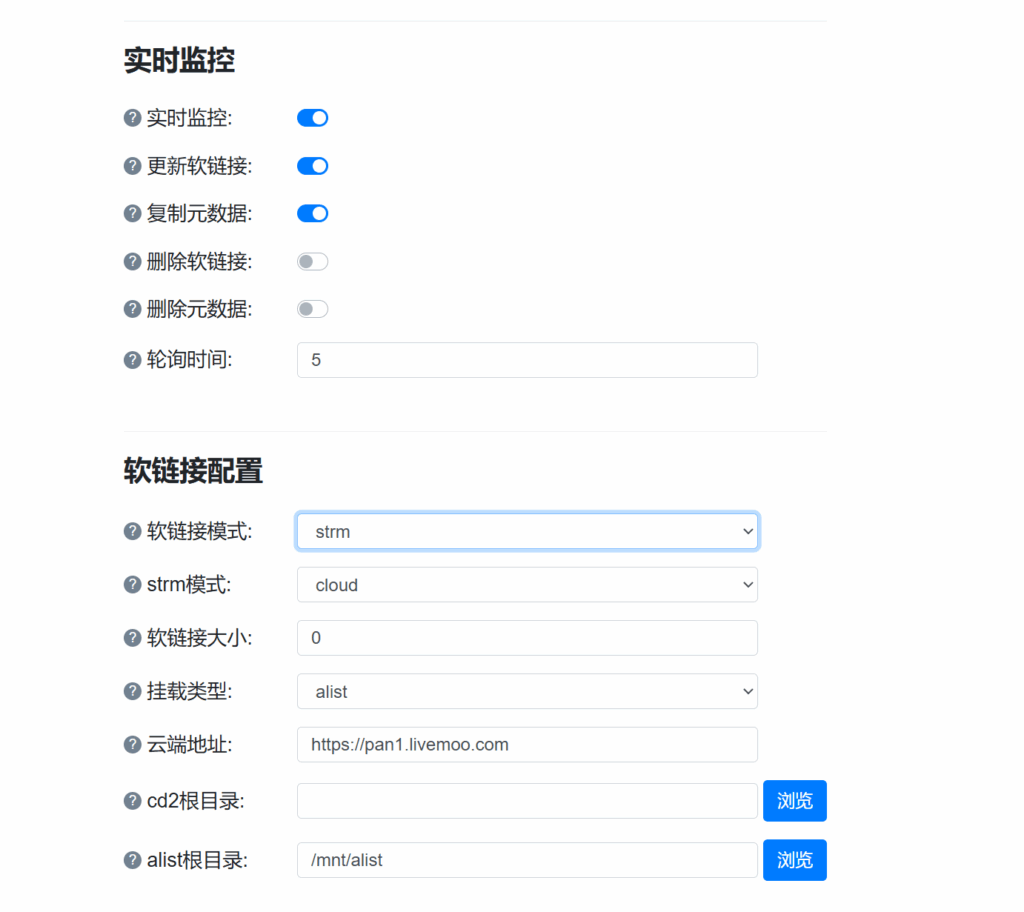This screenshot has width=1024, height=912.
Task: Click the help icon beside 更新软链接
Action: (x=132, y=165)
